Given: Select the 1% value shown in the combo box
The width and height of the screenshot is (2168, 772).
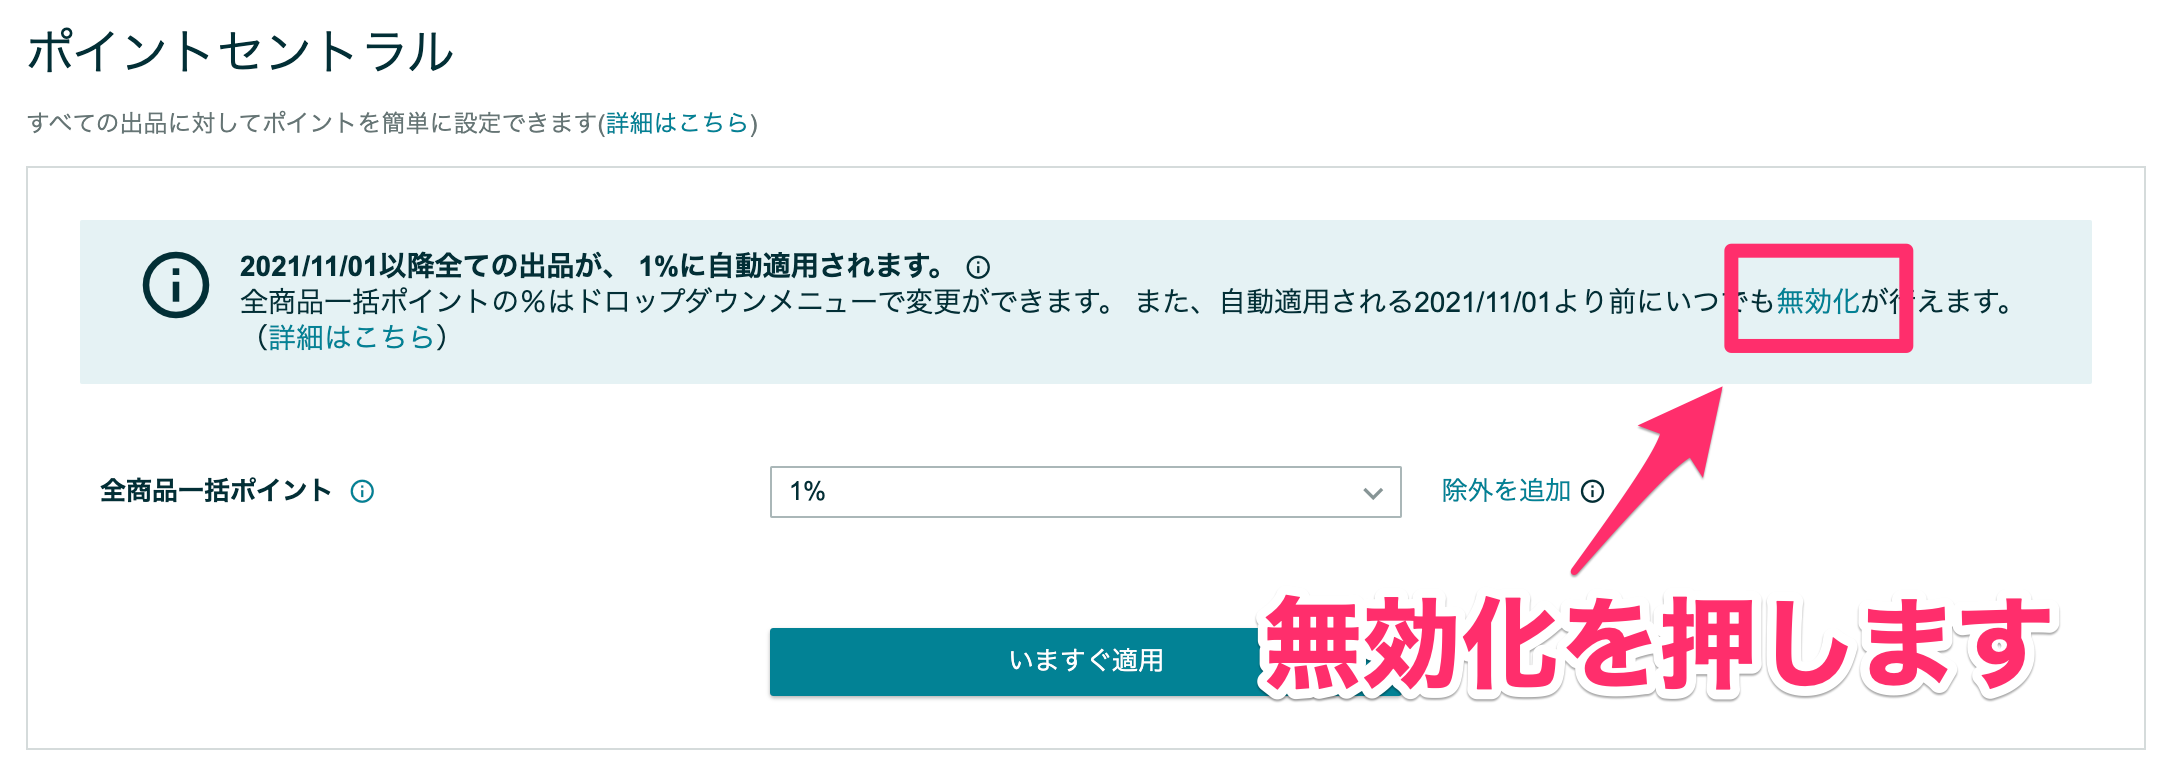Looking at the screenshot, I should 808,492.
